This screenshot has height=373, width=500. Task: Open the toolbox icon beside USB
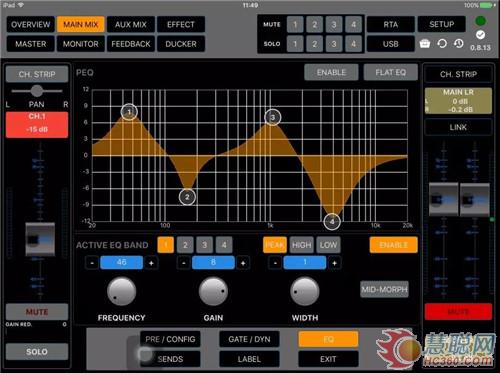tap(424, 44)
